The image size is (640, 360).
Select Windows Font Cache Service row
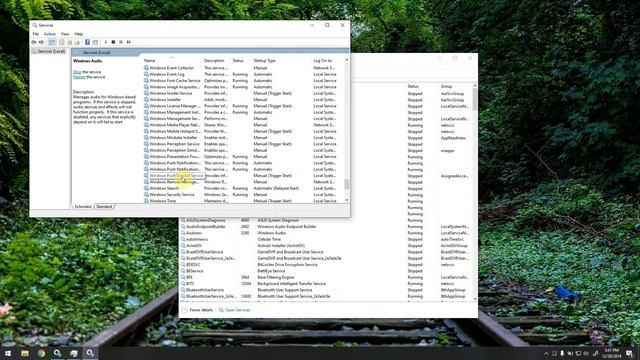pyautogui.click(x=244, y=80)
